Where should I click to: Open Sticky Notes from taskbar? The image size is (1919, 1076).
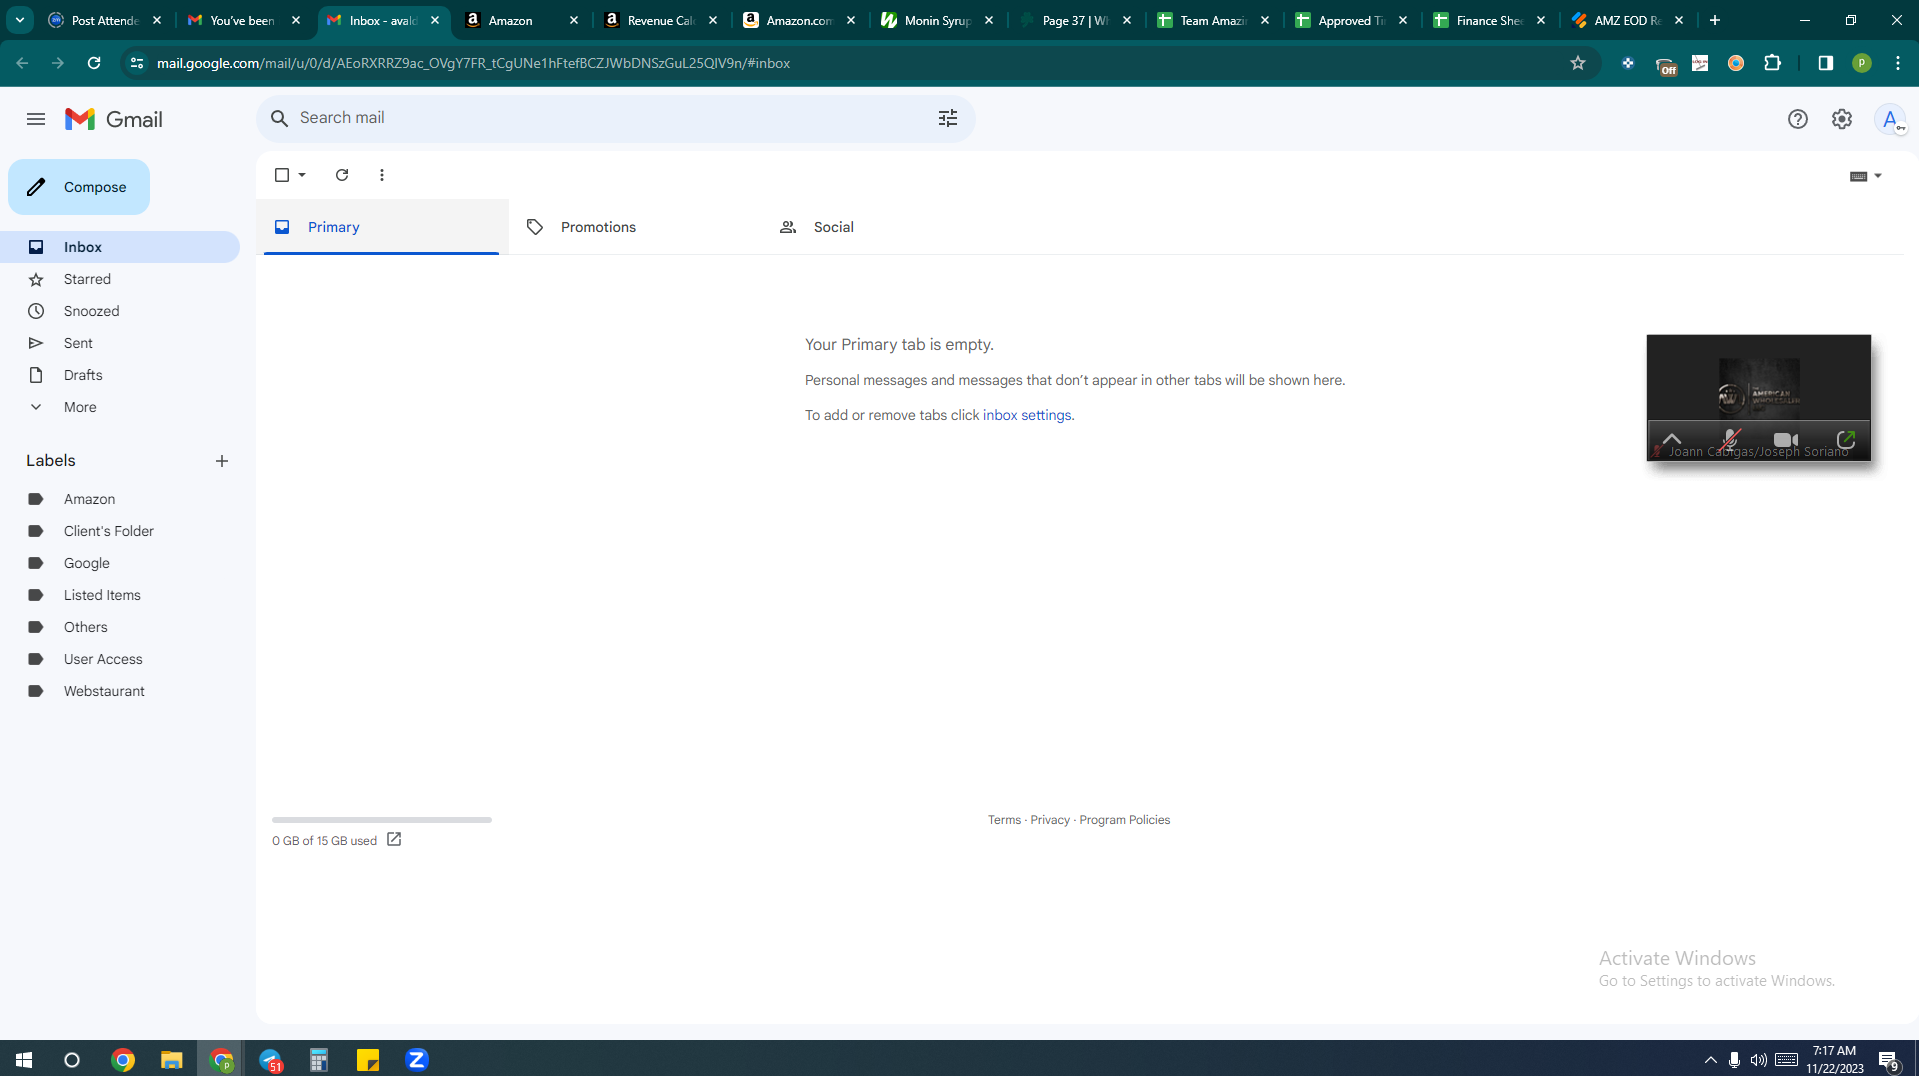[368, 1059]
